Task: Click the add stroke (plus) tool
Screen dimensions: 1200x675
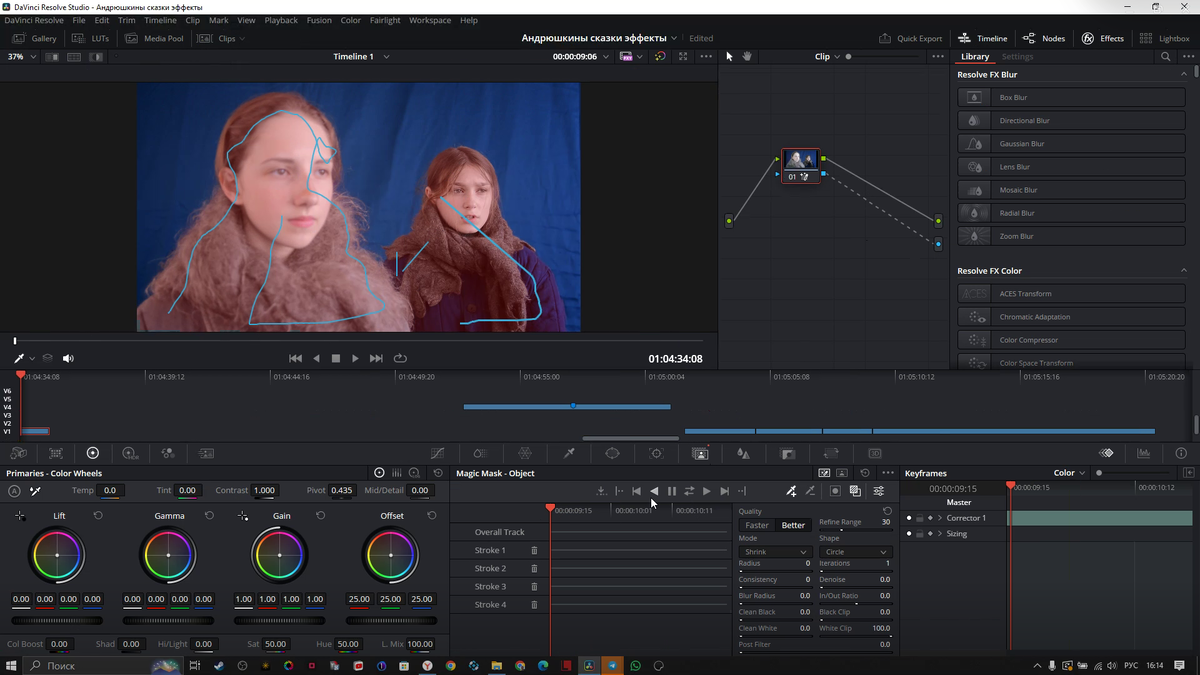Action: pos(791,491)
